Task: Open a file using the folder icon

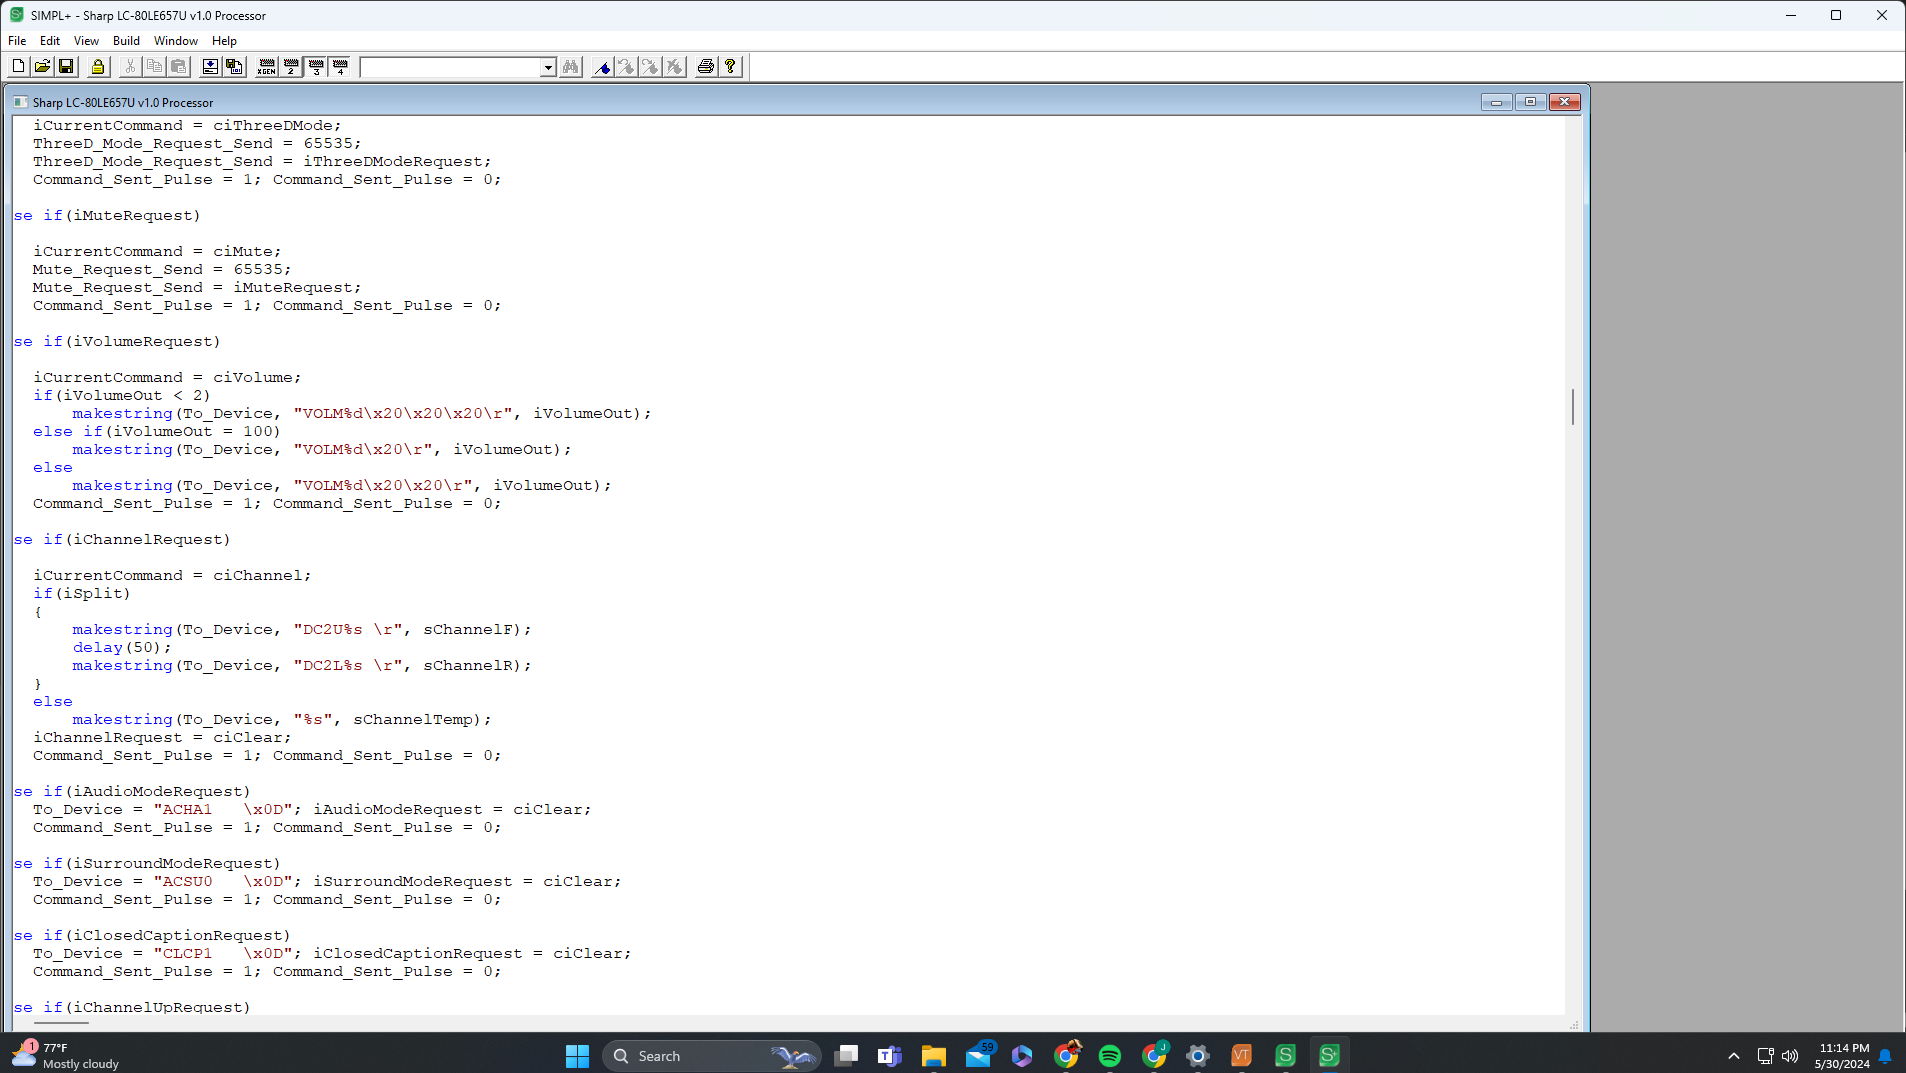Action: click(42, 67)
